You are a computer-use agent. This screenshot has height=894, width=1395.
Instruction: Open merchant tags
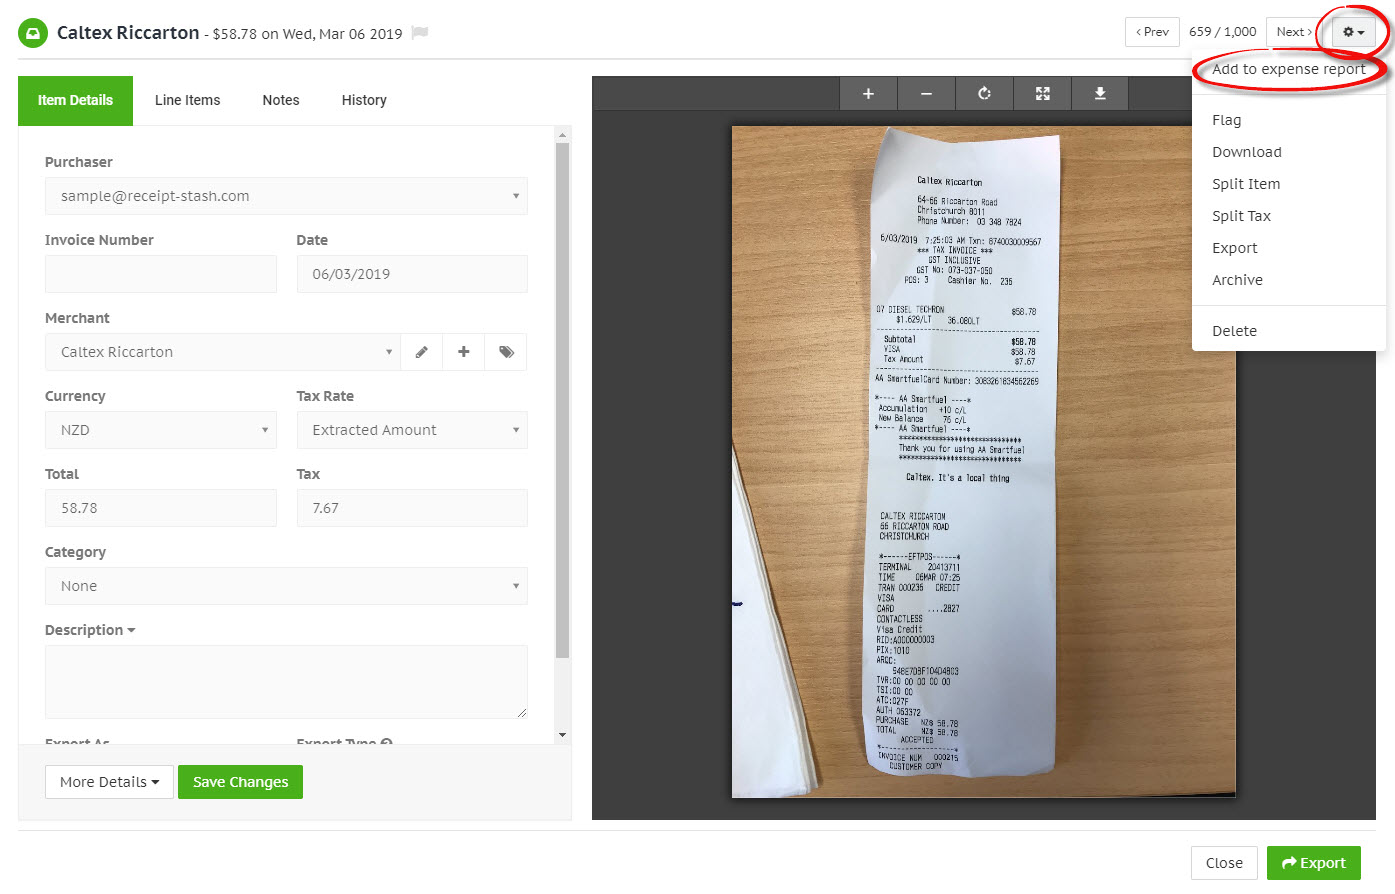pyautogui.click(x=505, y=352)
